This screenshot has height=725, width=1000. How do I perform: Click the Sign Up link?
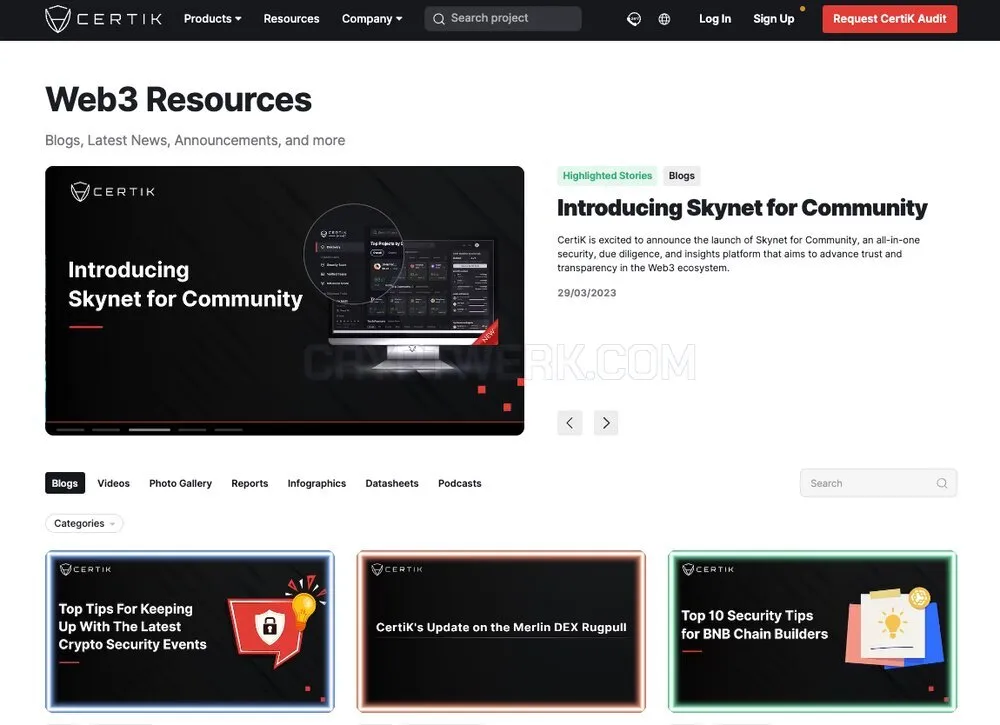tap(774, 18)
